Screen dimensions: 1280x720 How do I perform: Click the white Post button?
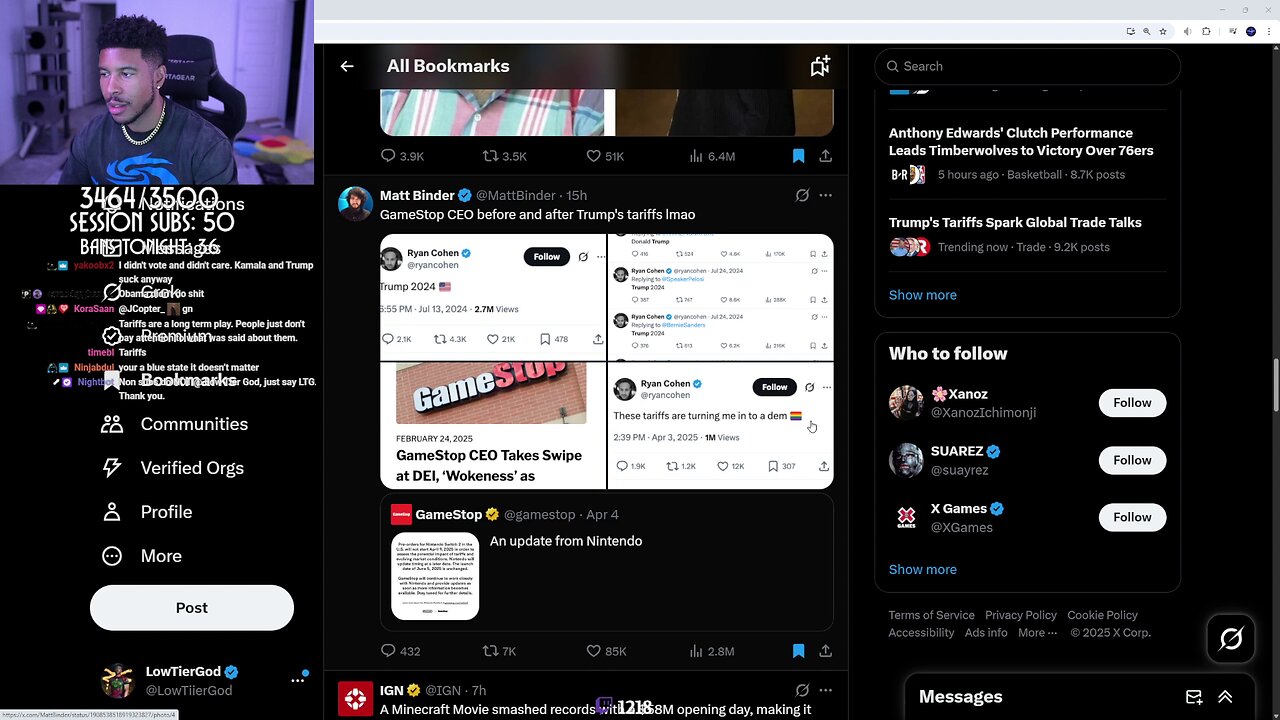[x=192, y=608]
